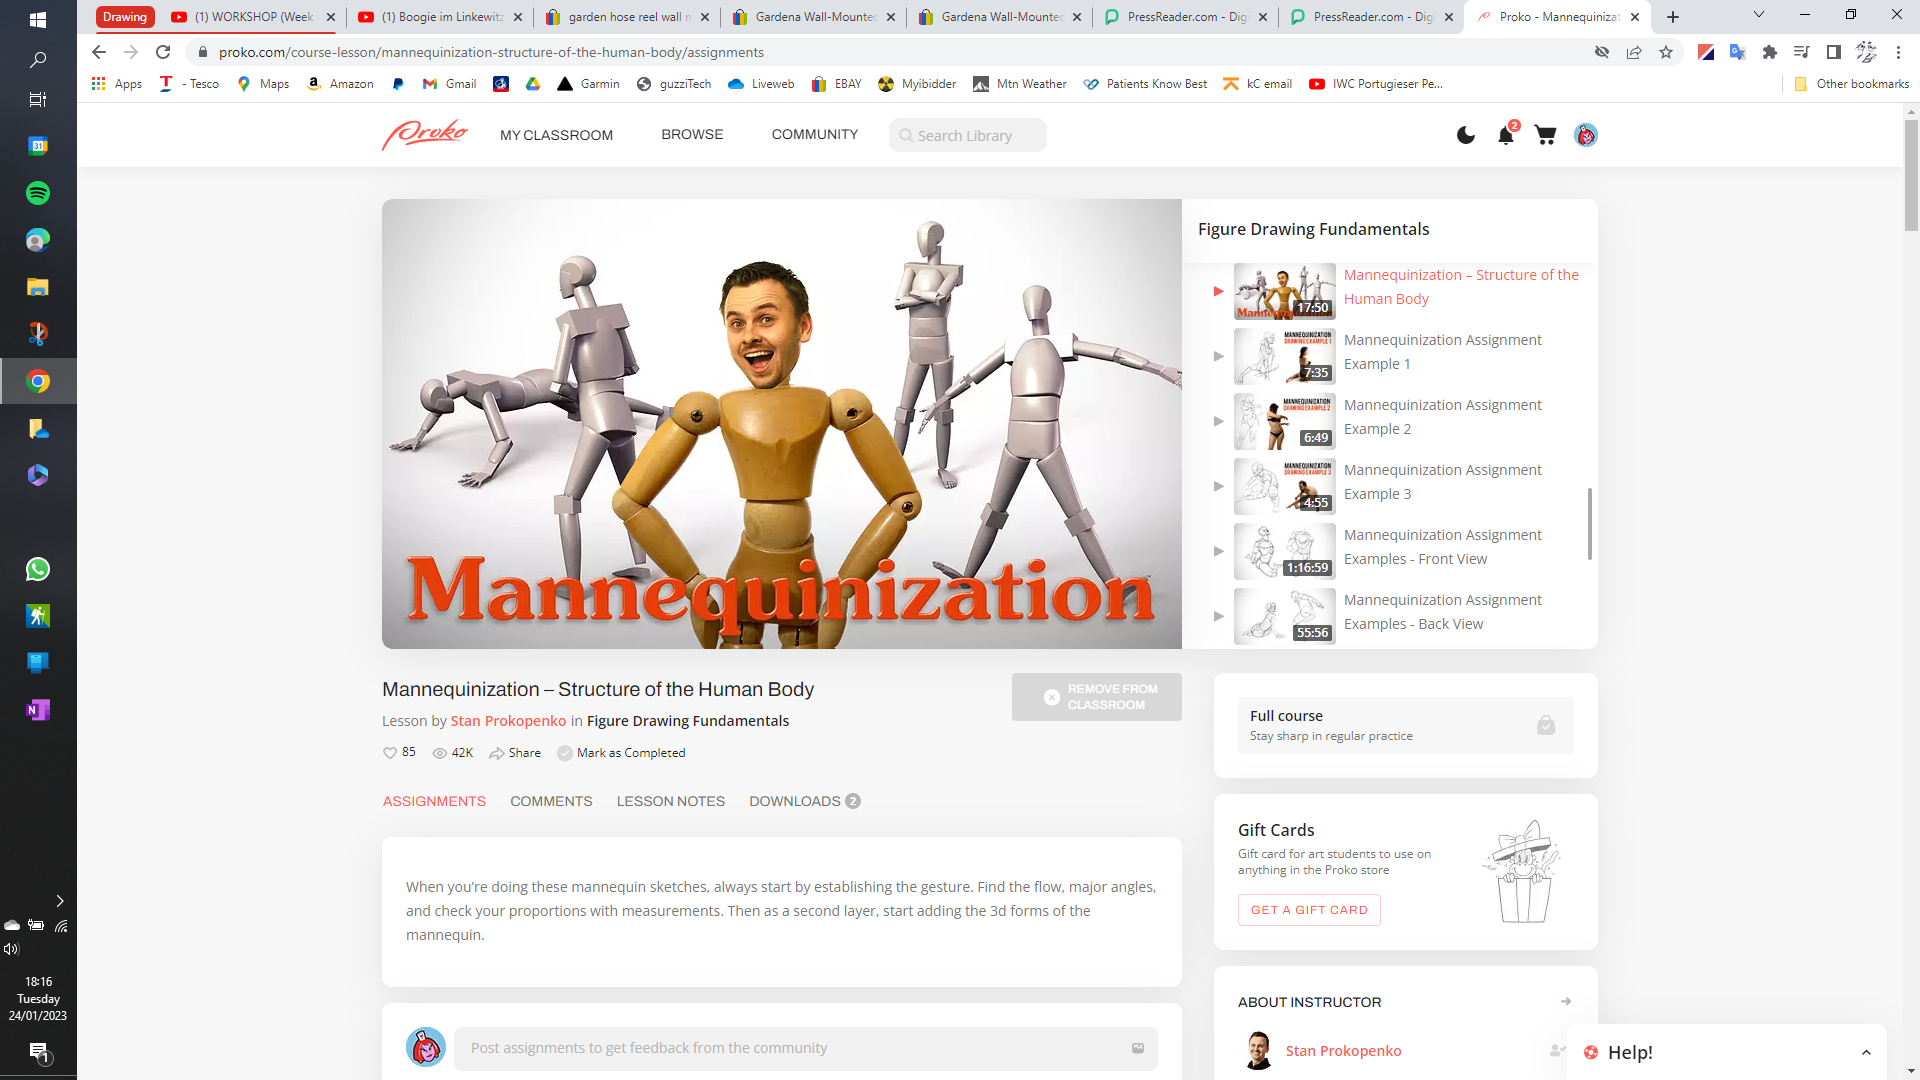Open user profile avatar menu

1586,135
